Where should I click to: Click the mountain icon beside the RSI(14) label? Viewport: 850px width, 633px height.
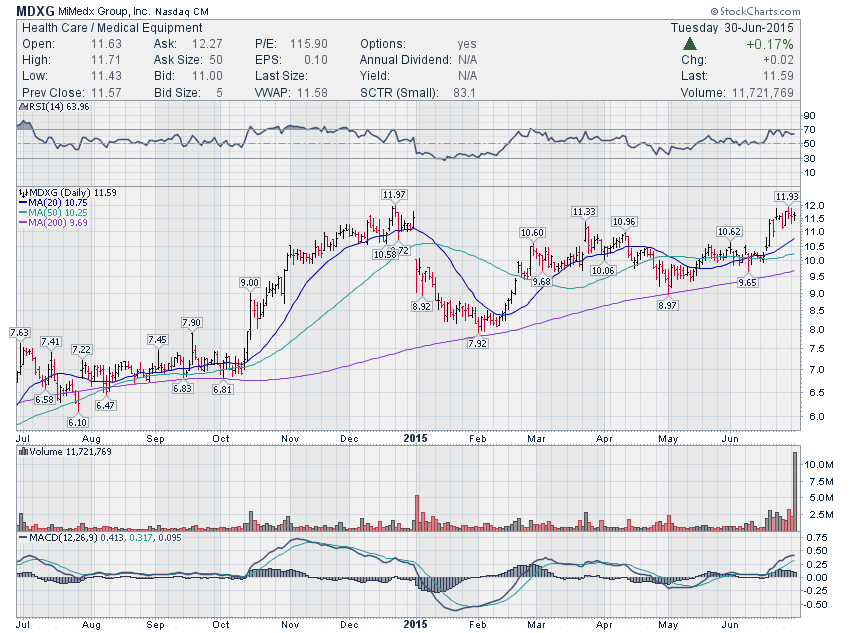click(x=24, y=107)
